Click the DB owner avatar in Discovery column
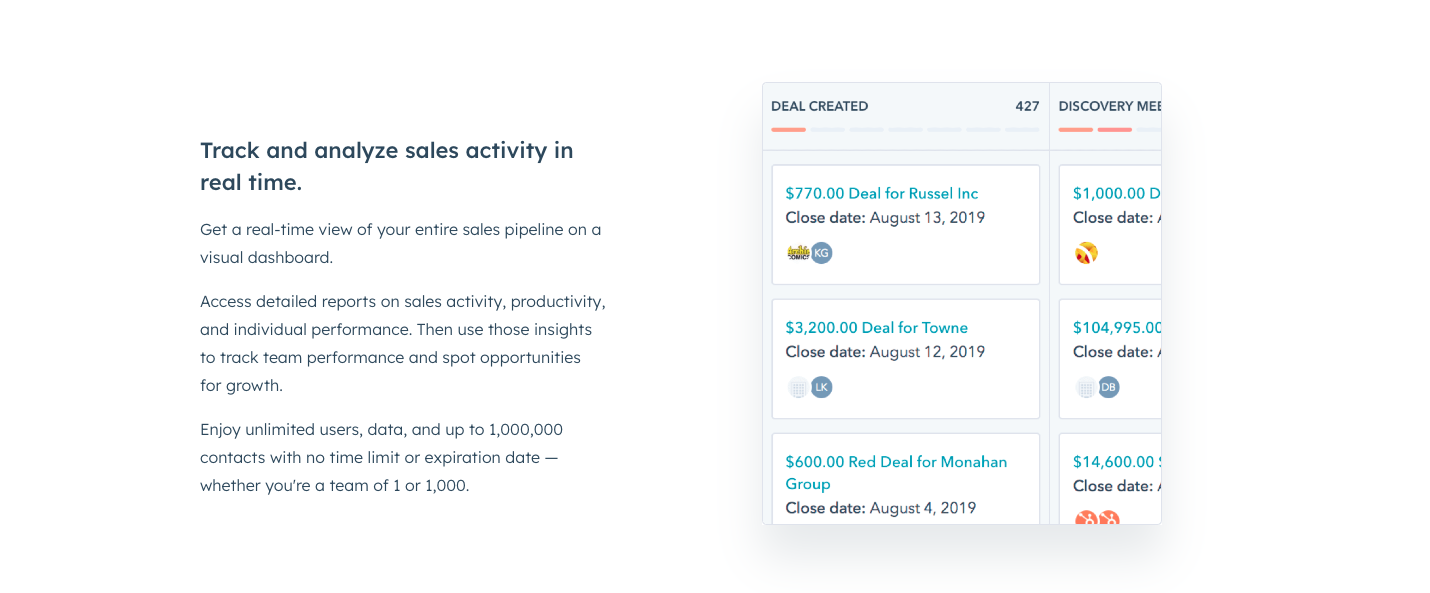Image resolution: width=1430 pixels, height=593 pixels. tap(1108, 387)
